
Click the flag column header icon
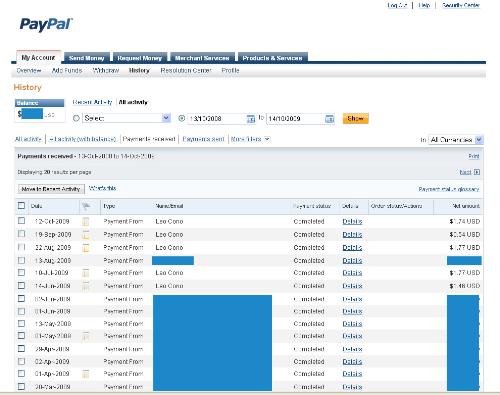pos(86,207)
